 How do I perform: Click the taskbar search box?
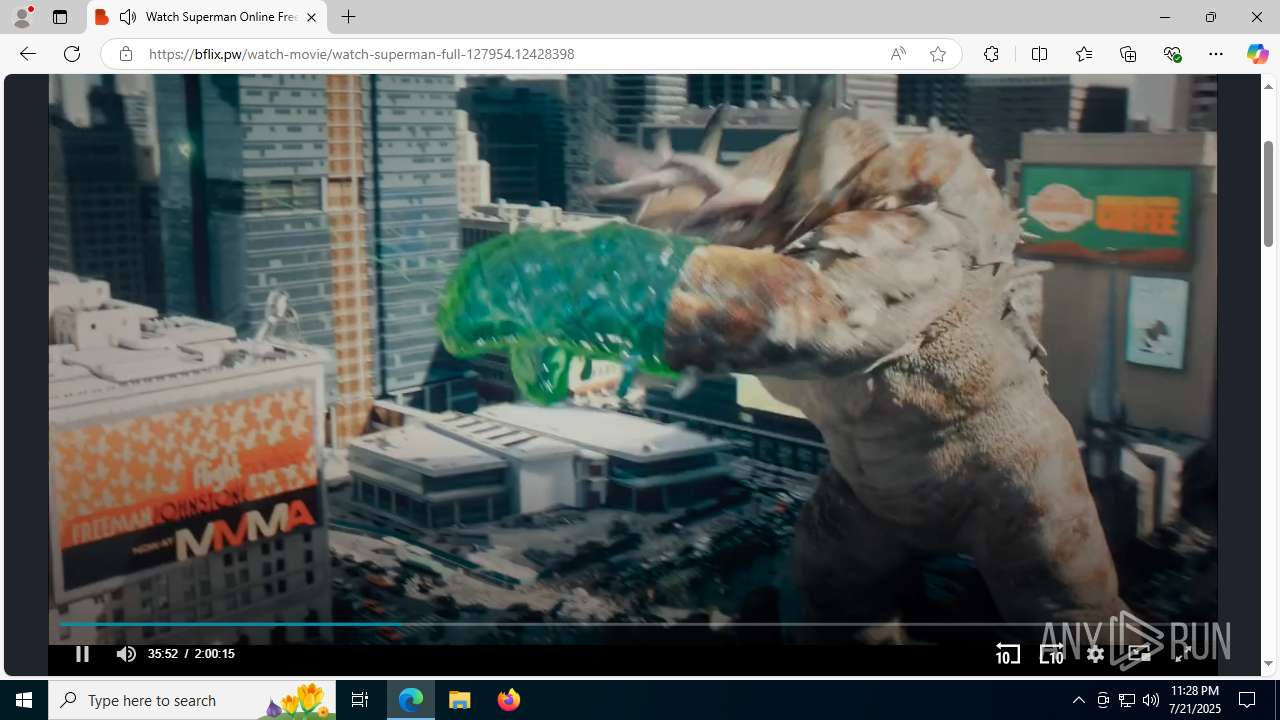click(192, 700)
